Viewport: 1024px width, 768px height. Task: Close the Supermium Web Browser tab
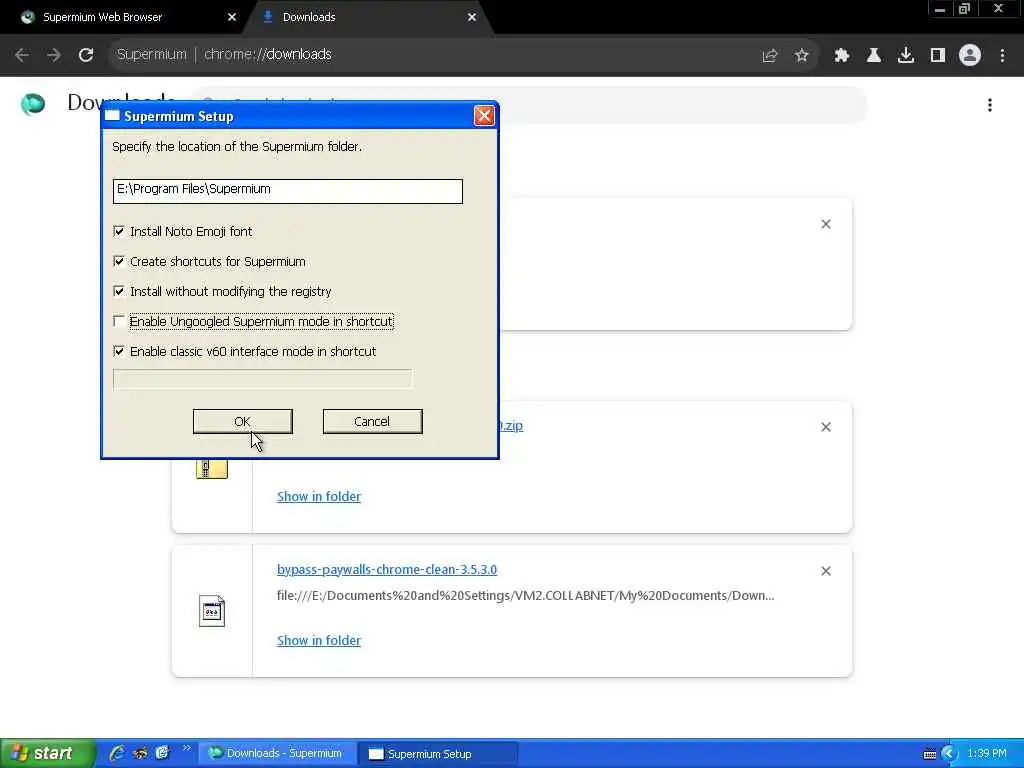232,17
